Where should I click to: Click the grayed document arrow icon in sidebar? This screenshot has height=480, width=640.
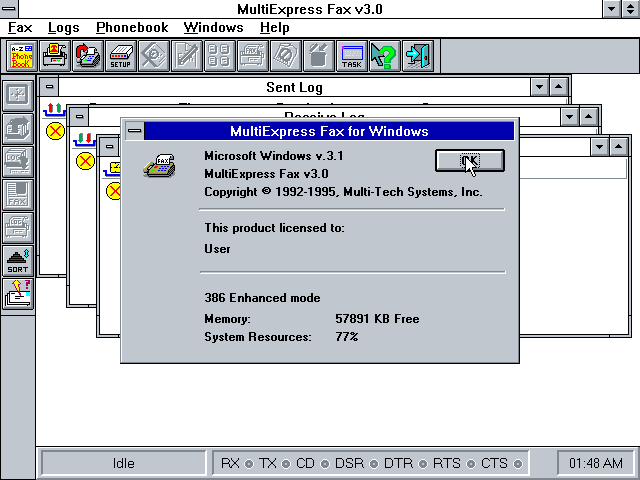coord(18,129)
